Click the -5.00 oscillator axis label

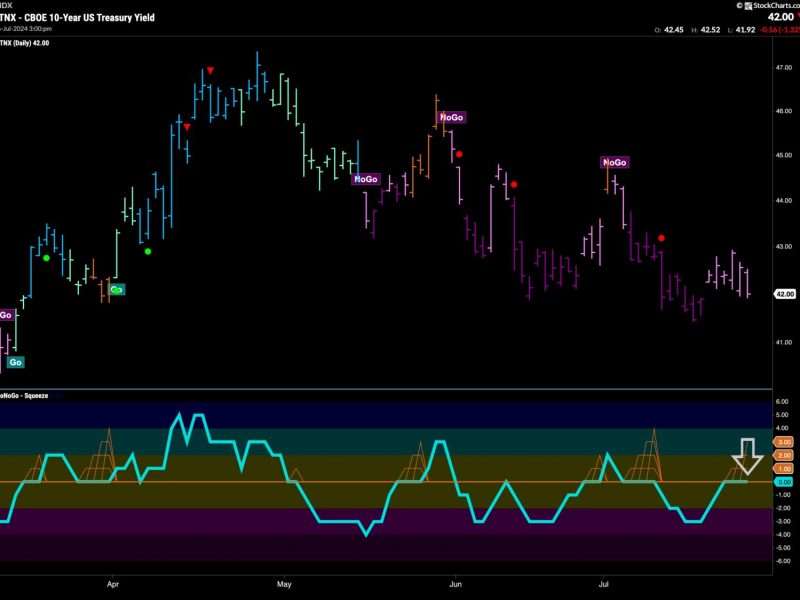coord(782,548)
